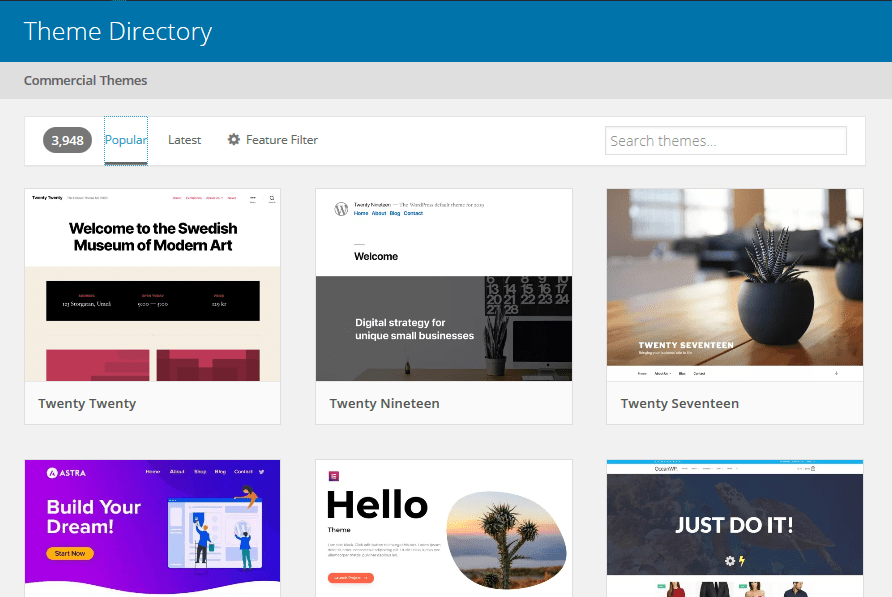Open the Astra theme preview image
892x597 pixels.
(x=152, y=528)
